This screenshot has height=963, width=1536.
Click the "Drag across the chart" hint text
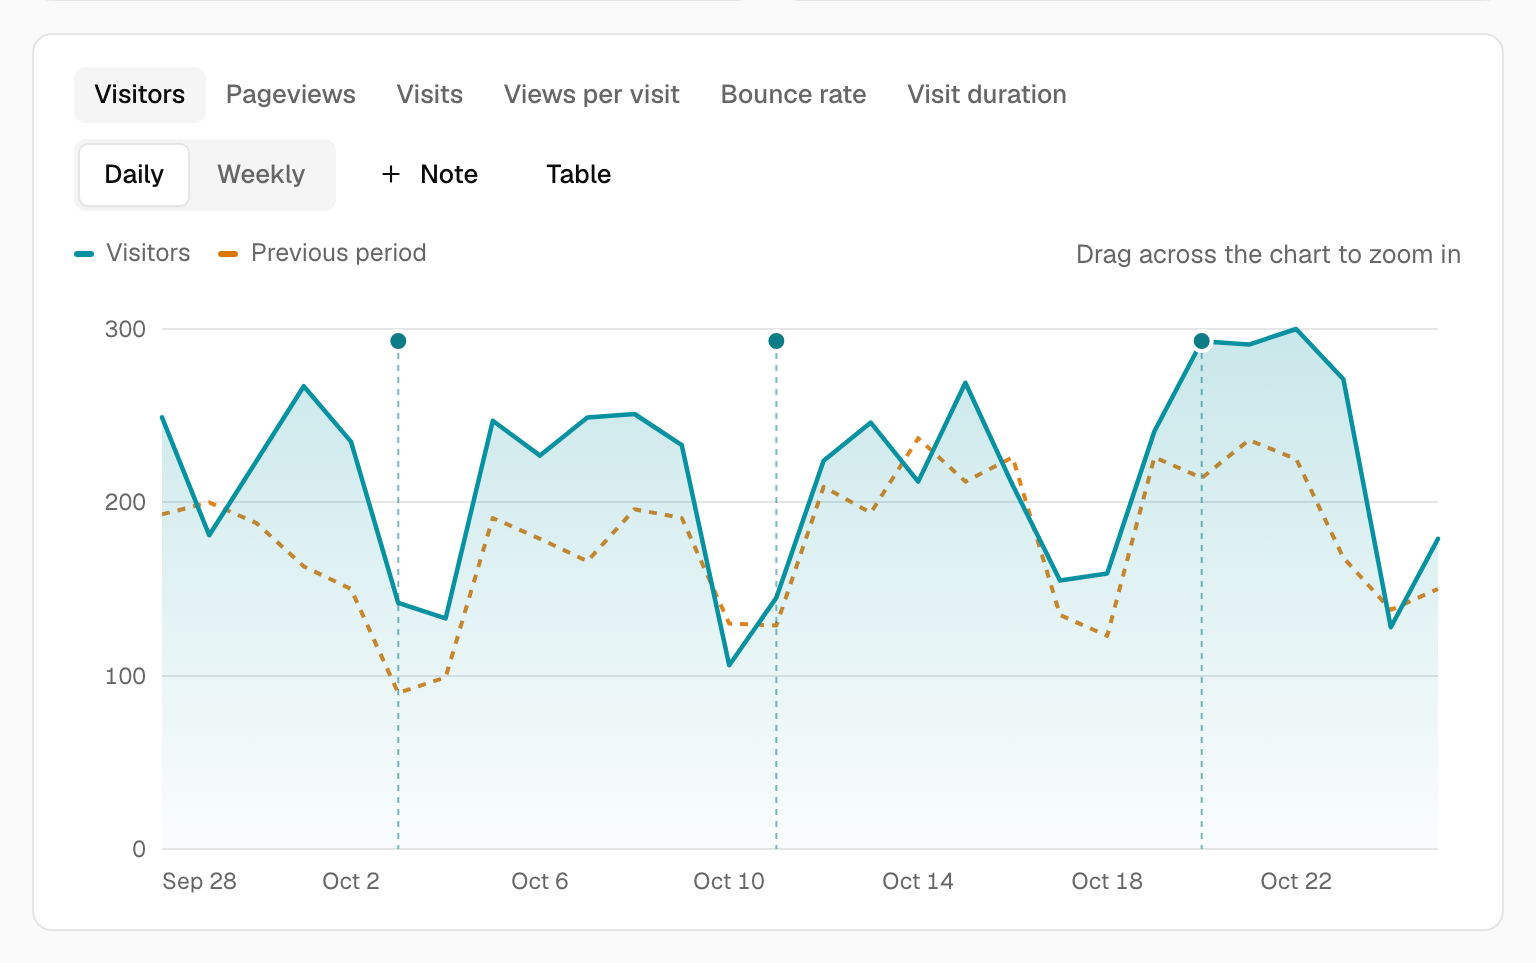(x=1268, y=254)
